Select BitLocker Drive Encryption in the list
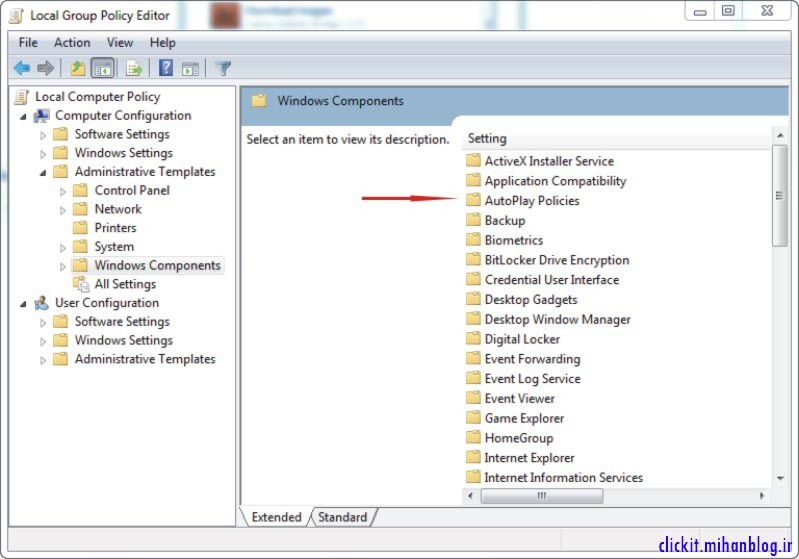799x559 pixels. pos(556,260)
